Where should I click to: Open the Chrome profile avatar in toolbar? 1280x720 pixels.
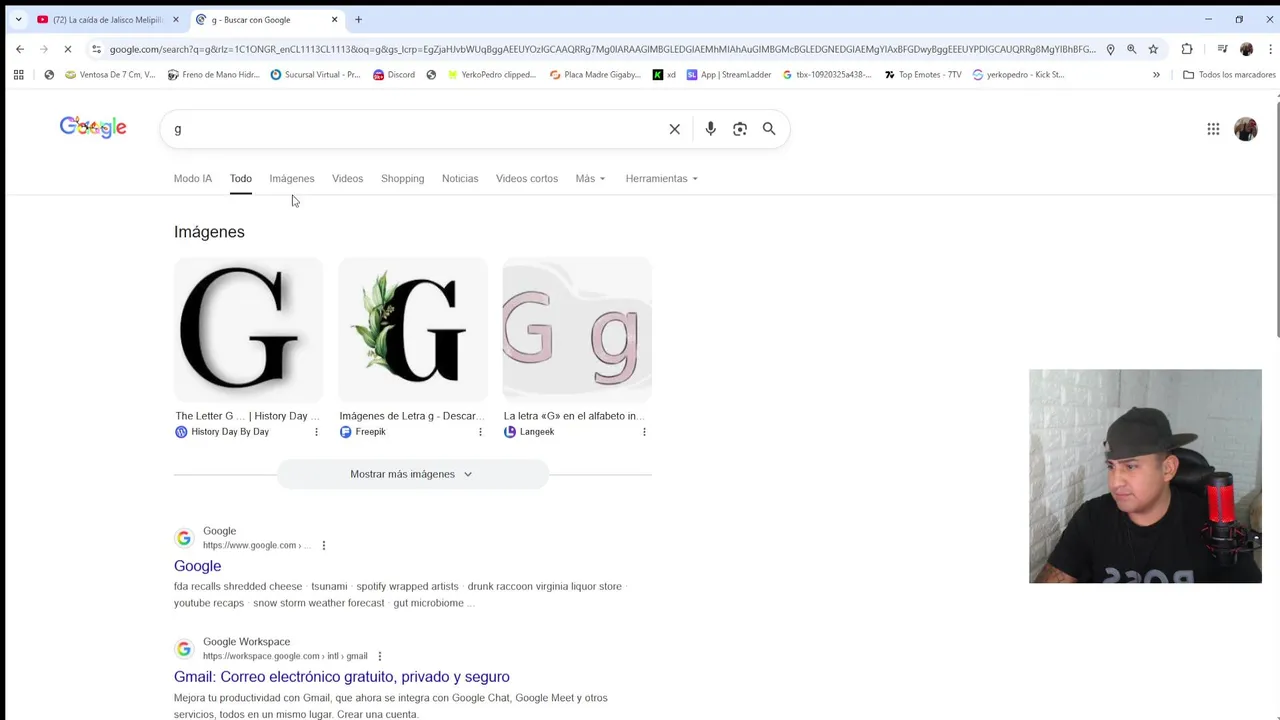click(x=1246, y=49)
